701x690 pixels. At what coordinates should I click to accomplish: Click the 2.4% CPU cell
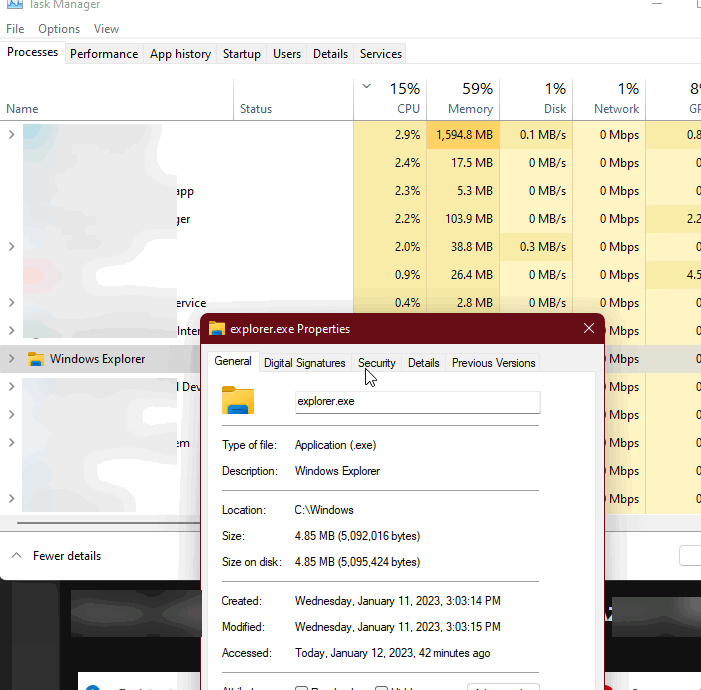[390, 163]
